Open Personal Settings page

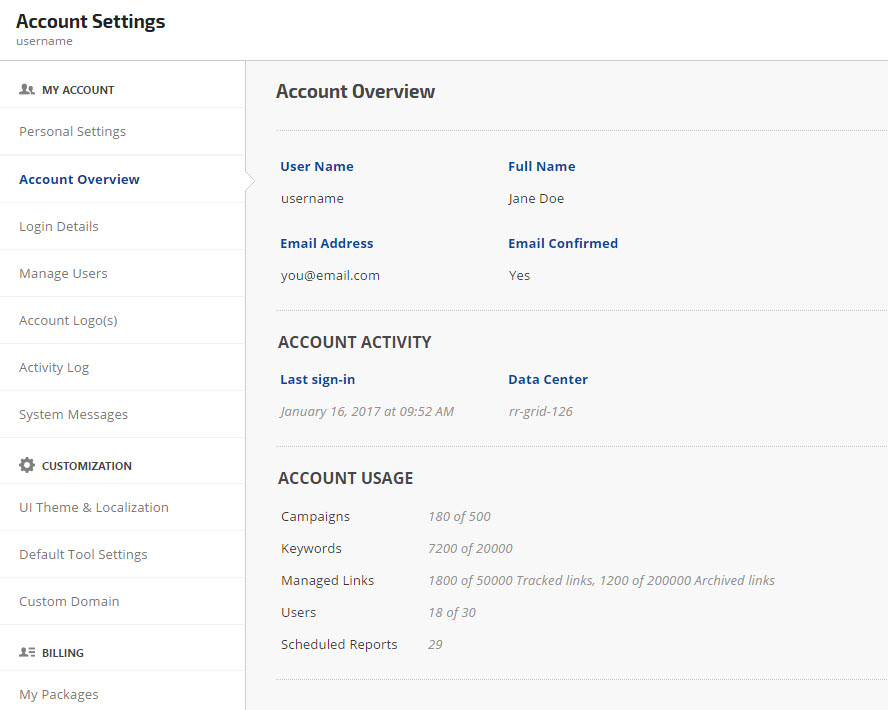pos(72,131)
